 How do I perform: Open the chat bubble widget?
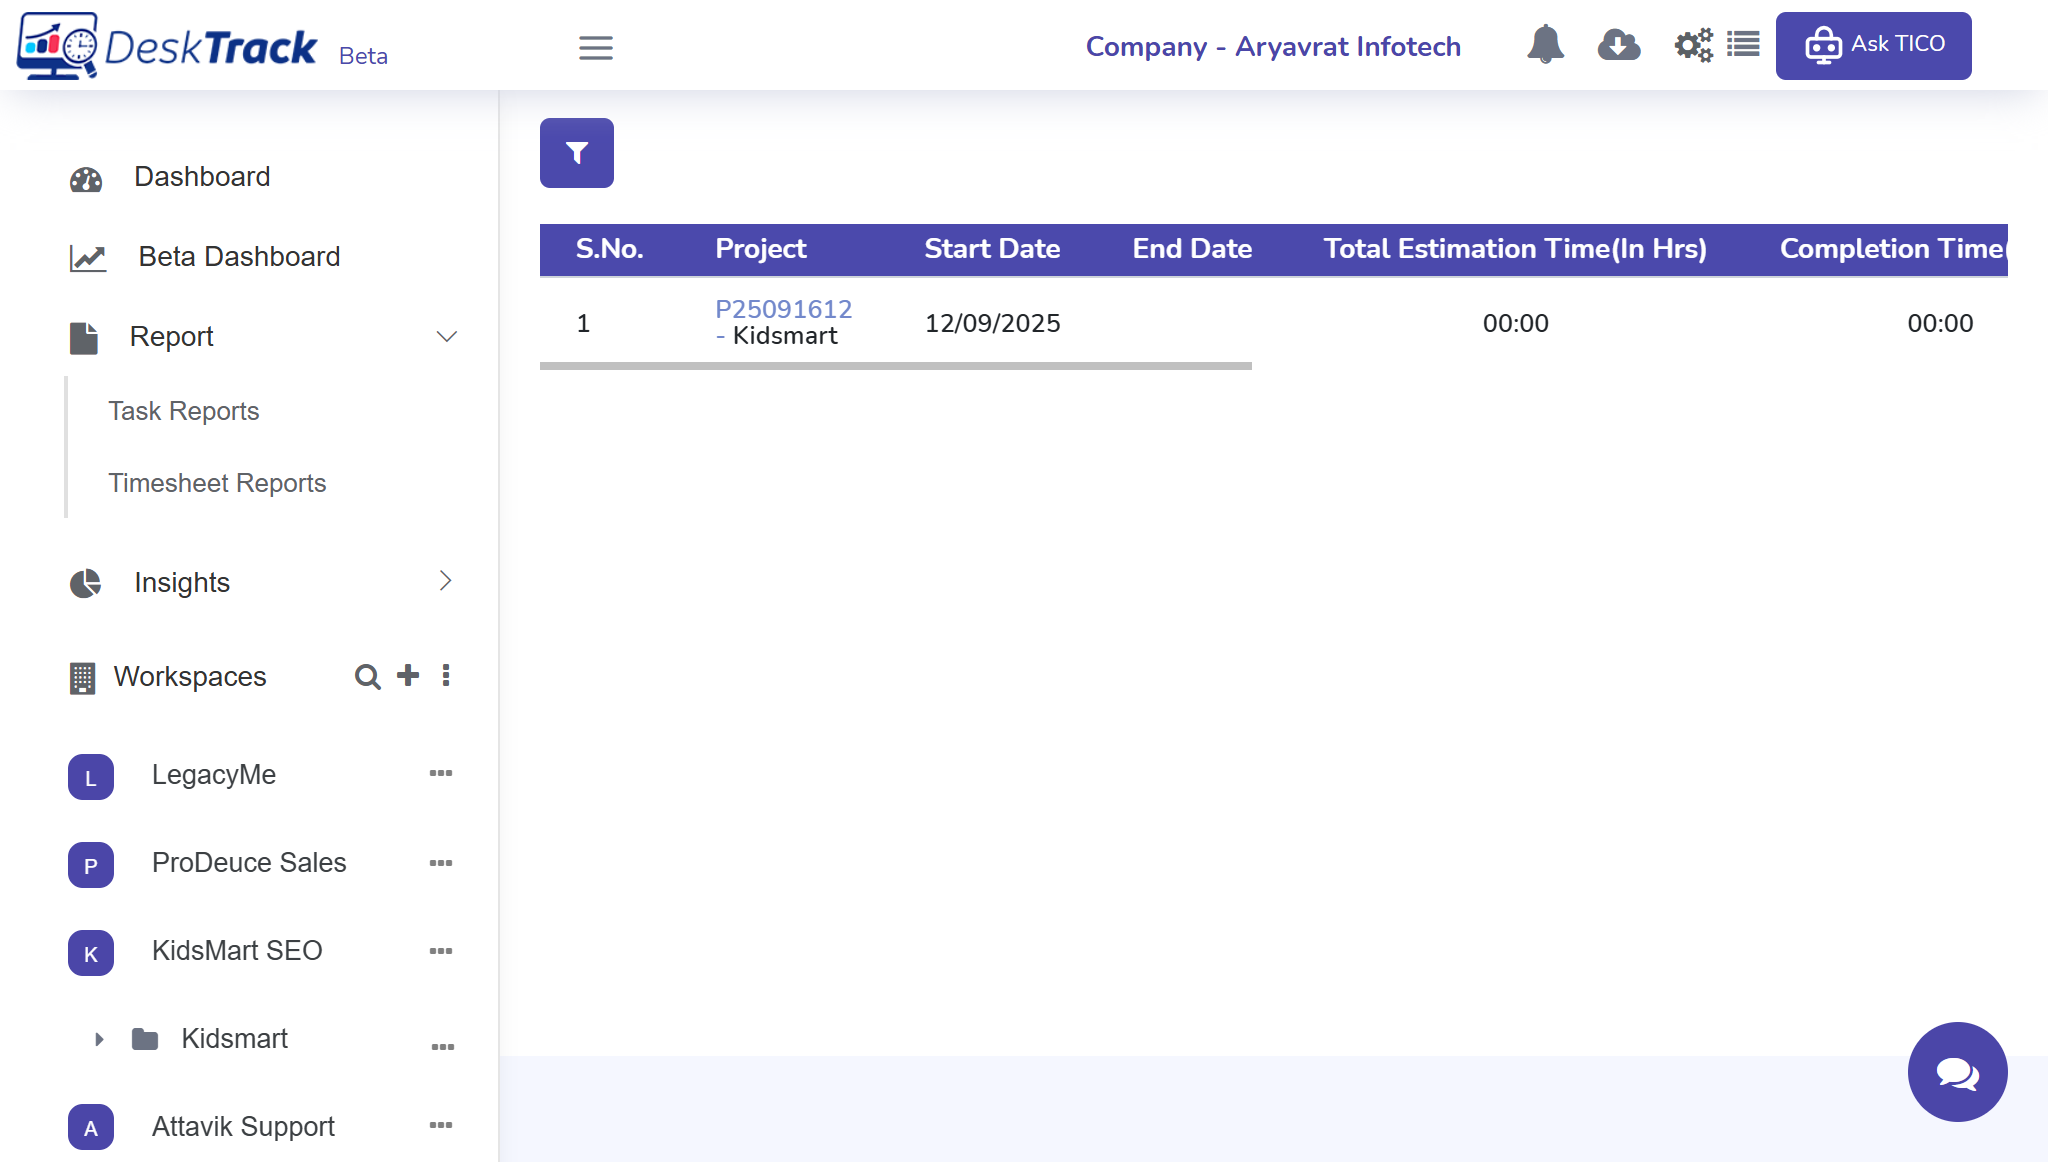tap(1957, 1072)
